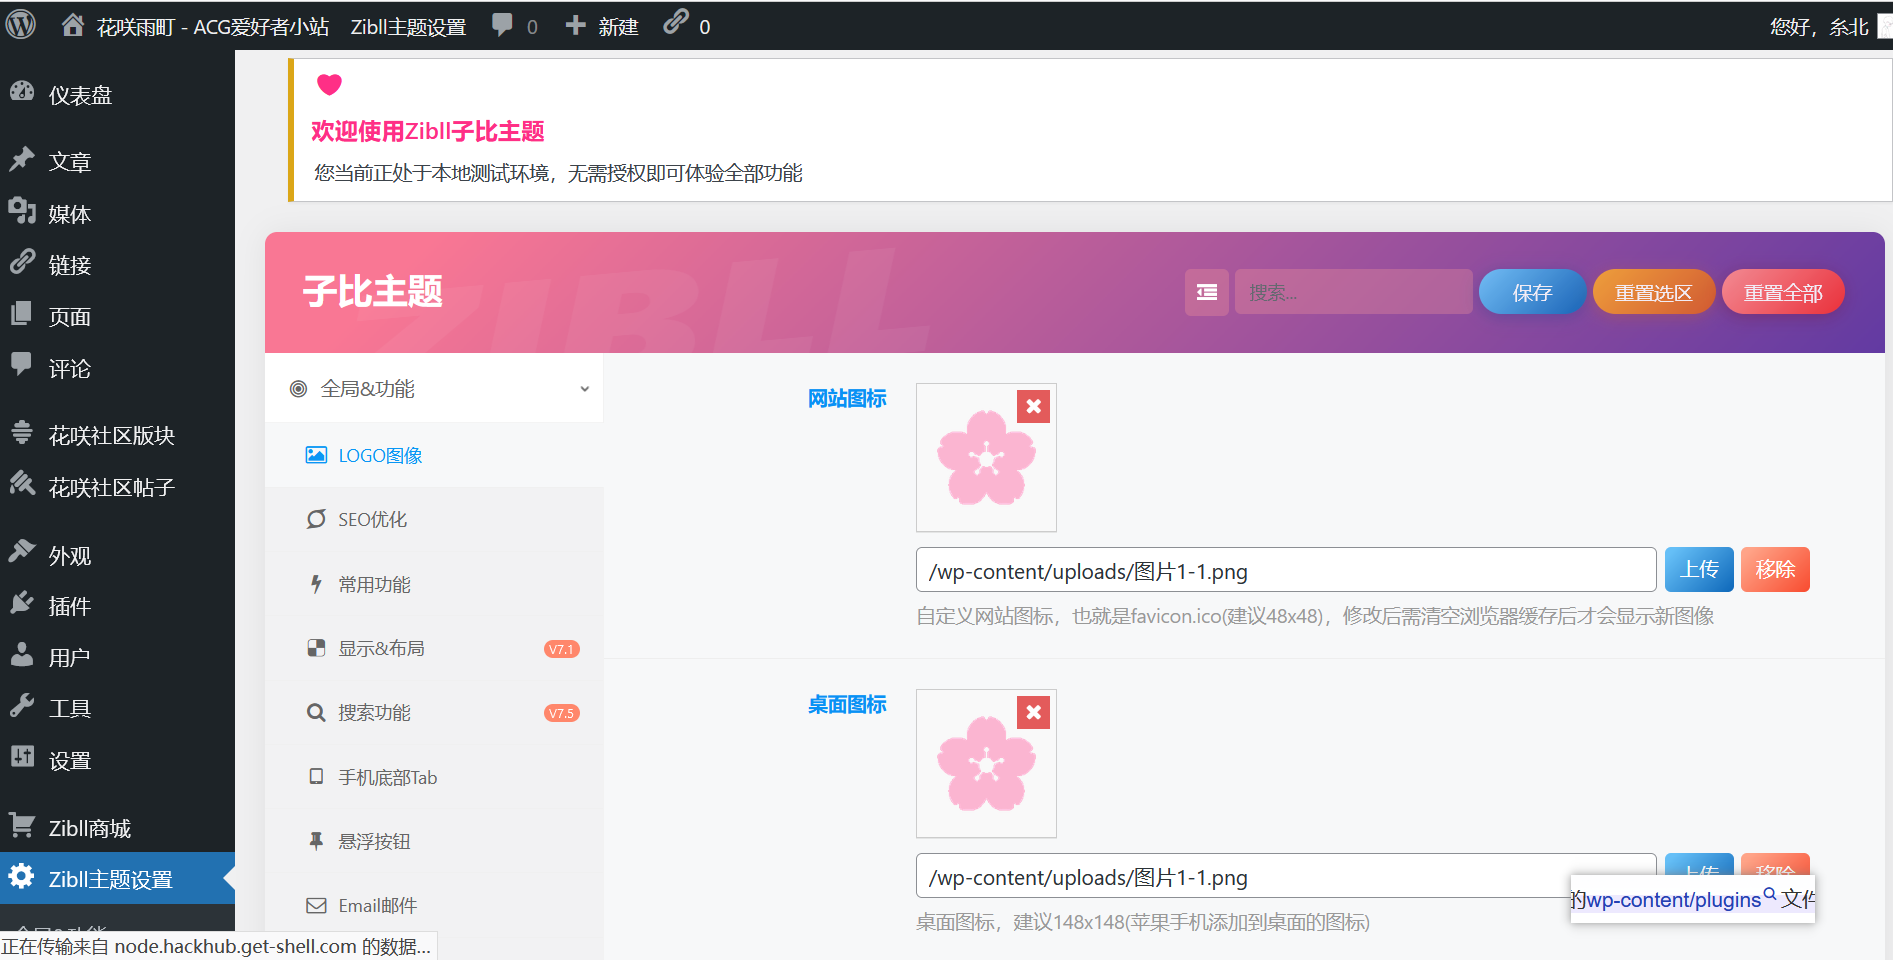Screen dimensions: 1893x960
Task: Click the blue 保存 button
Action: point(1532,292)
